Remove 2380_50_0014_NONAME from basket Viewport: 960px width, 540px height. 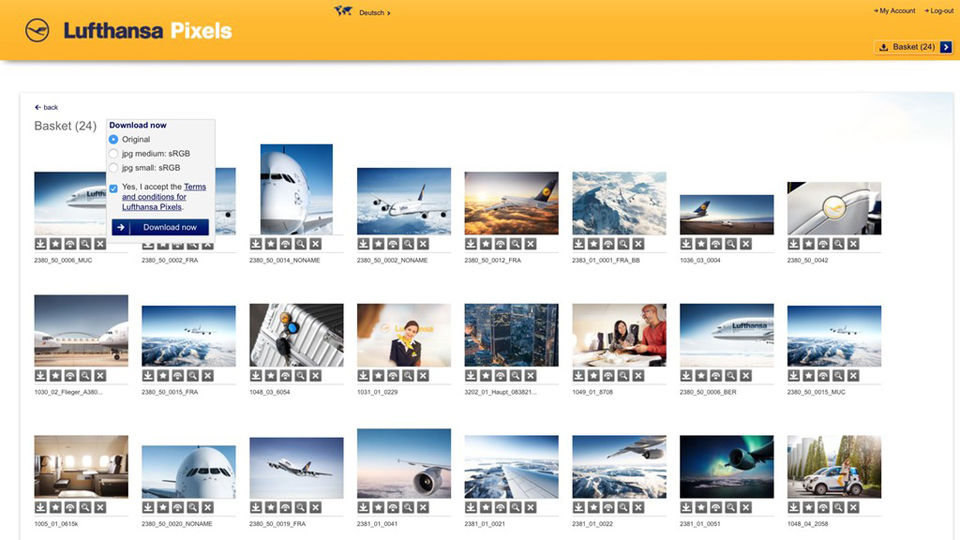(x=315, y=244)
